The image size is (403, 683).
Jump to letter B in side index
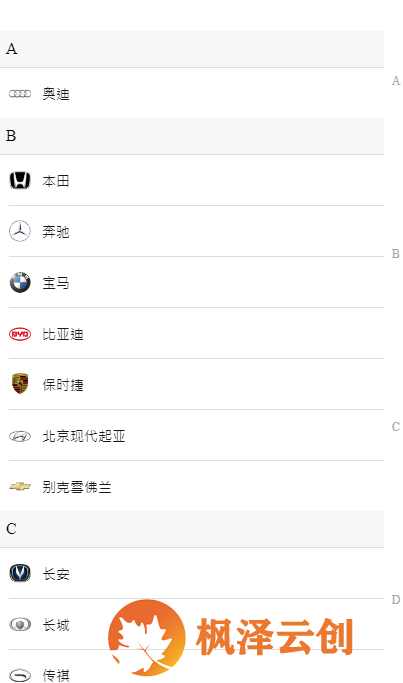pos(396,254)
